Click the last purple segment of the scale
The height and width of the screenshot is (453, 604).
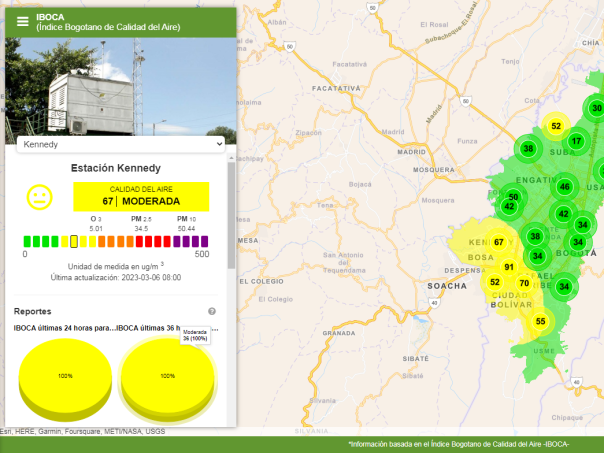pos(204,241)
